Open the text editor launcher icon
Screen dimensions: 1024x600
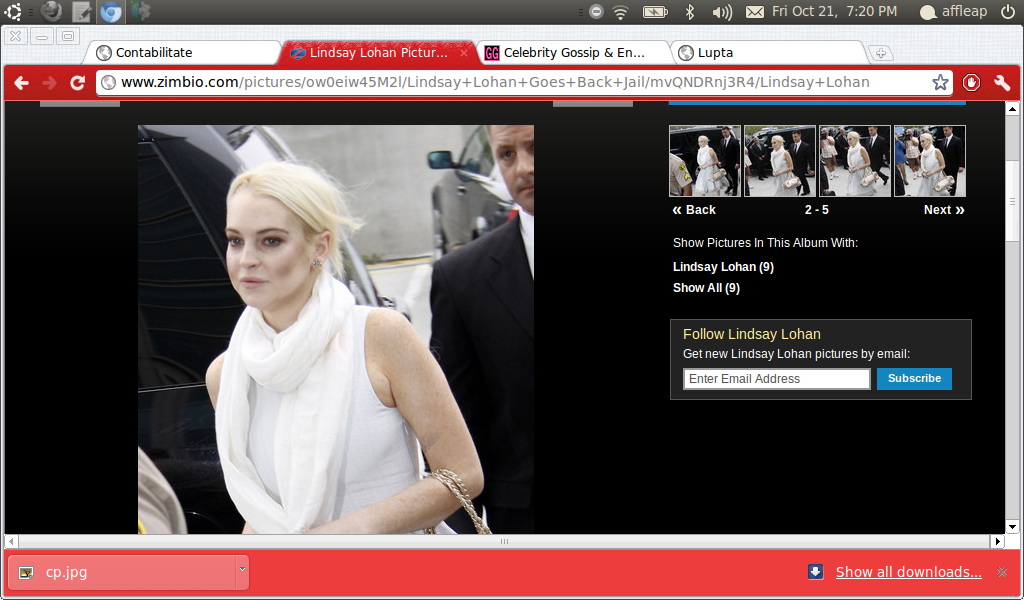tap(82, 11)
